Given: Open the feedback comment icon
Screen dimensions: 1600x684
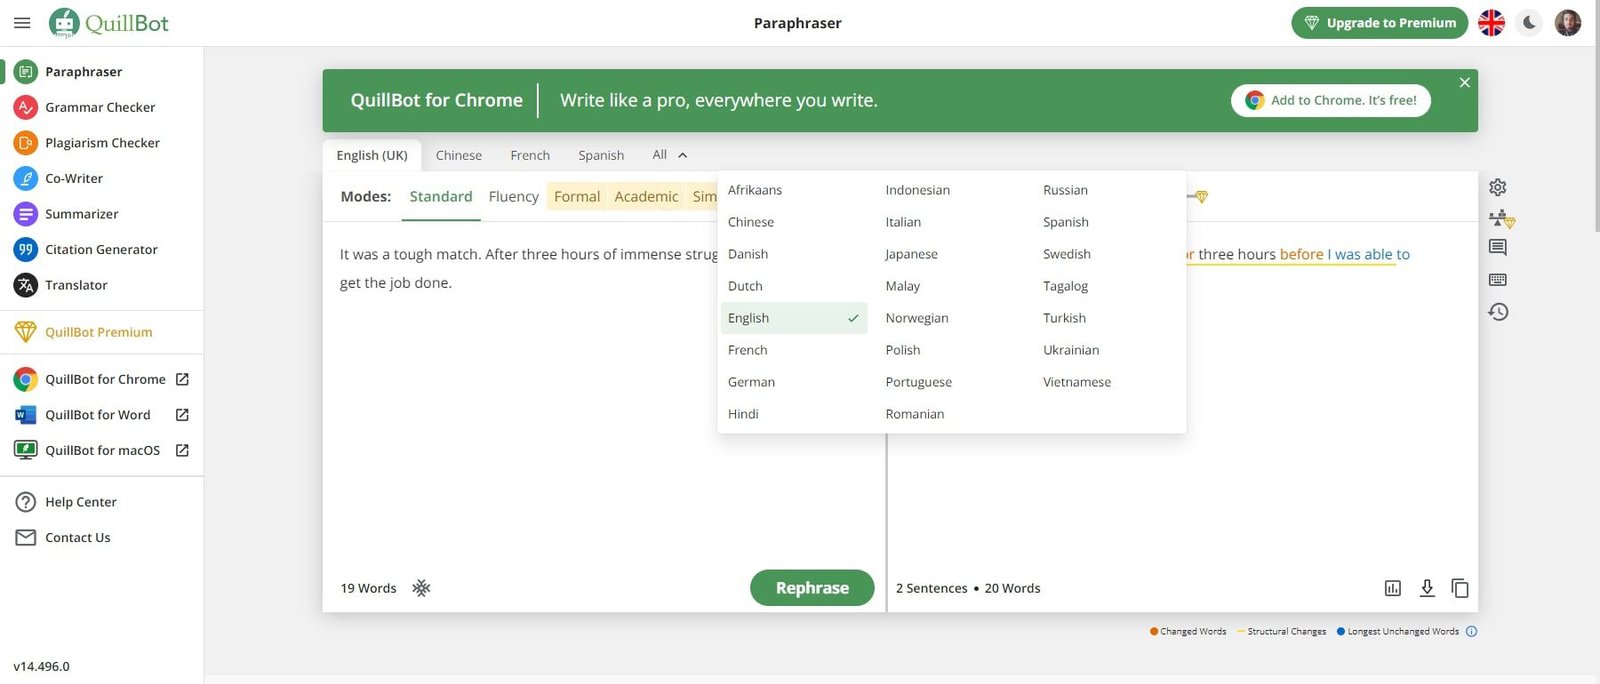Looking at the screenshot, I should coord(1497,248).
